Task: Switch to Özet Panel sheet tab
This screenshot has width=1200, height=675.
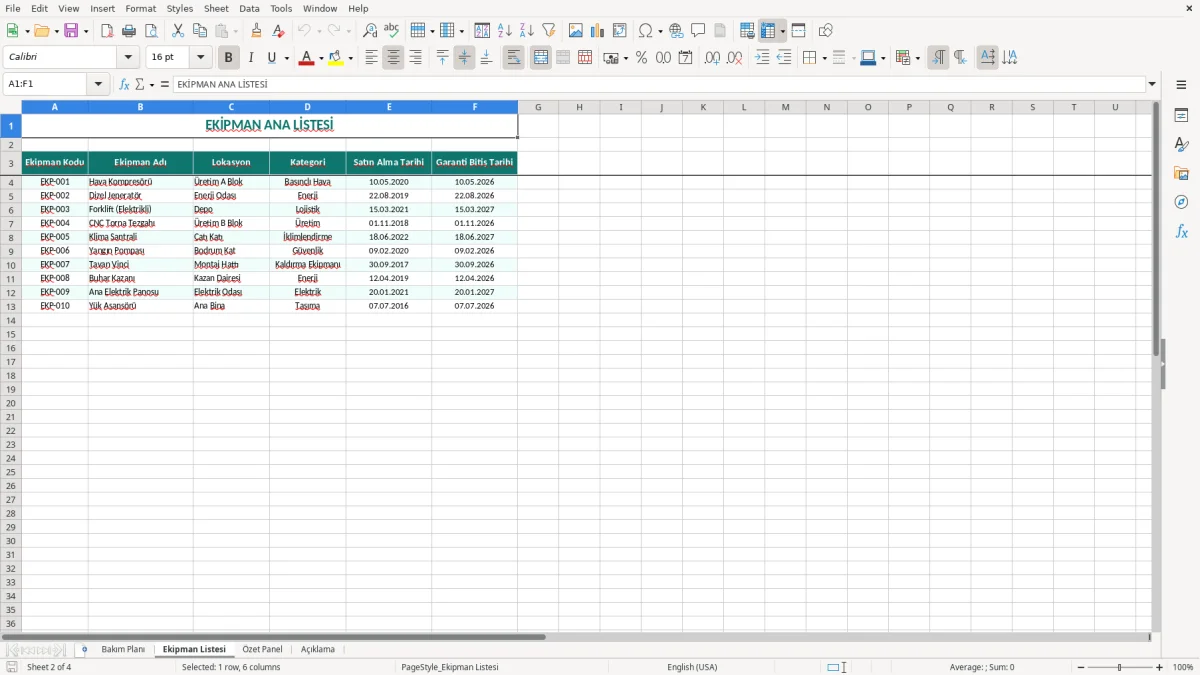Action: point(262,649)
